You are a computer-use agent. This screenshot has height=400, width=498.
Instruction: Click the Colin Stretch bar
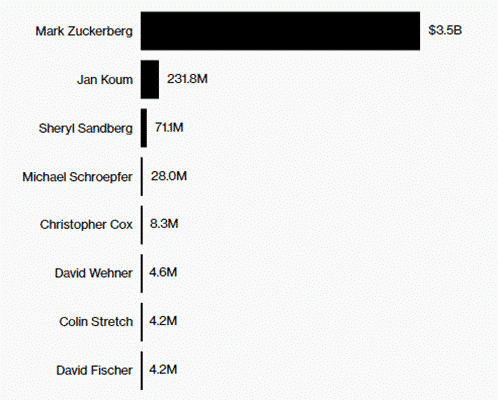pos(142,322)
